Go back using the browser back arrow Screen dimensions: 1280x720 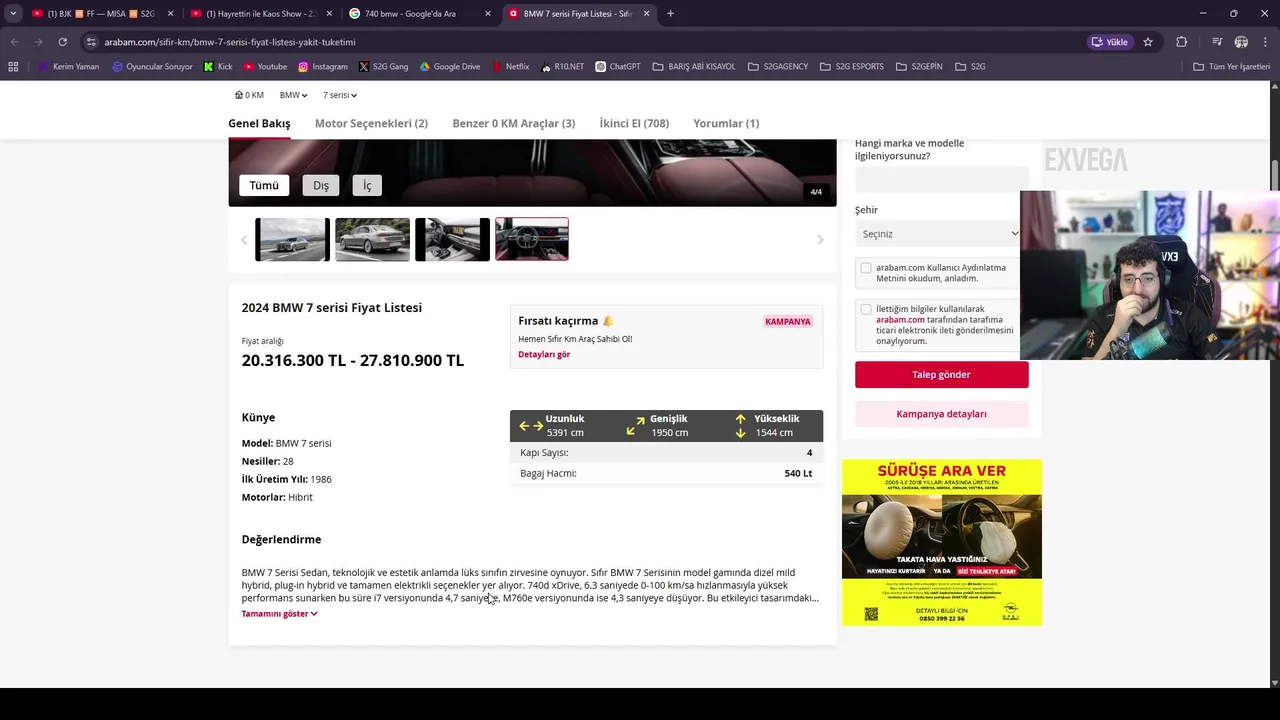[x=14, y=42]
